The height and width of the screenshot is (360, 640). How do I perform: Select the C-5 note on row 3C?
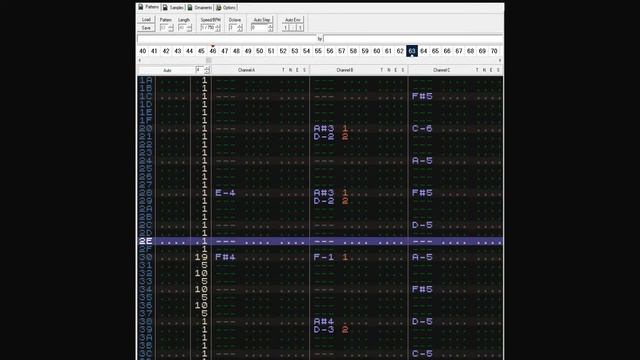(x=422, y=354)
